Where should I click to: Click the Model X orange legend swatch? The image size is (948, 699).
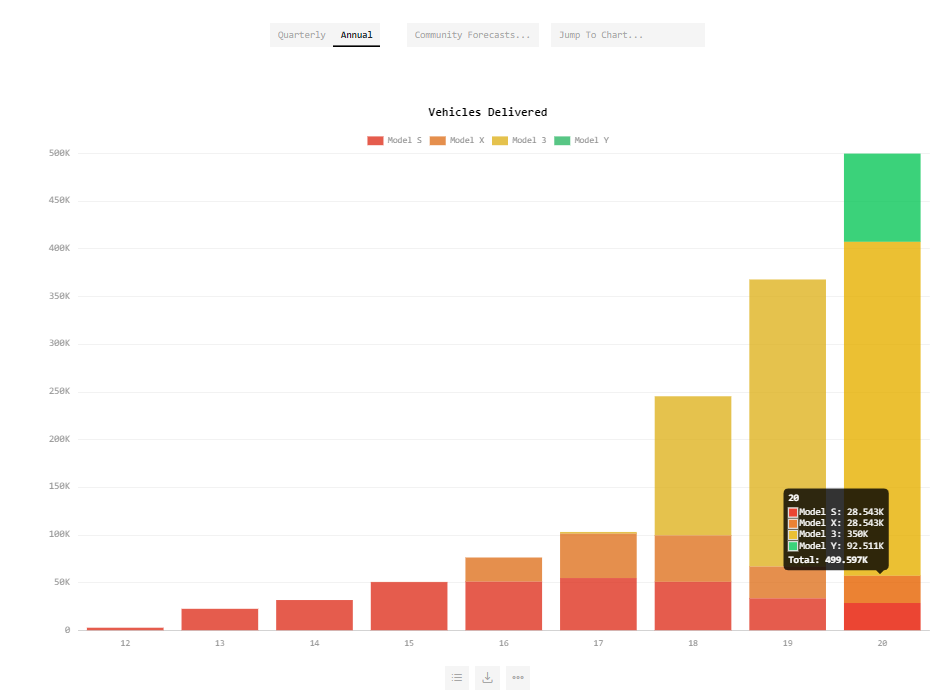click(437, 140)
